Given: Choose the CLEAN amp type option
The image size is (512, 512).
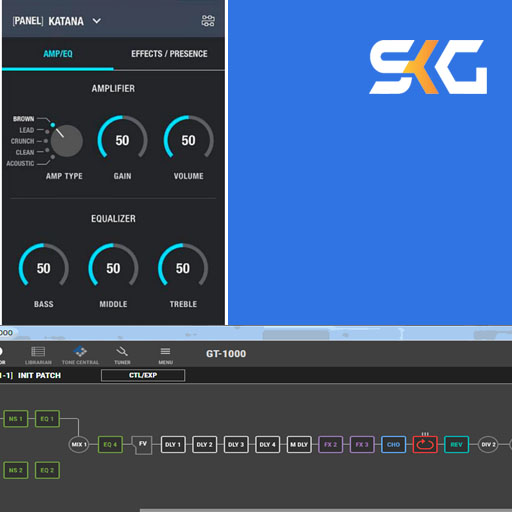Looking at the screenshot, I should pyautogui.click(x=25, y=152).
